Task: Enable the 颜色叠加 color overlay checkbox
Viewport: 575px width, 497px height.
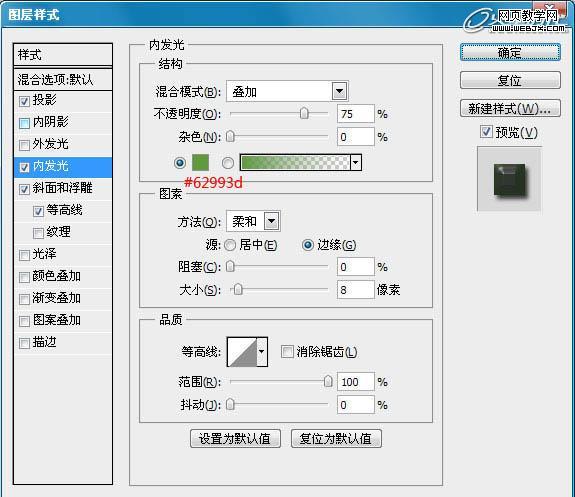Action: pos(24,277)
